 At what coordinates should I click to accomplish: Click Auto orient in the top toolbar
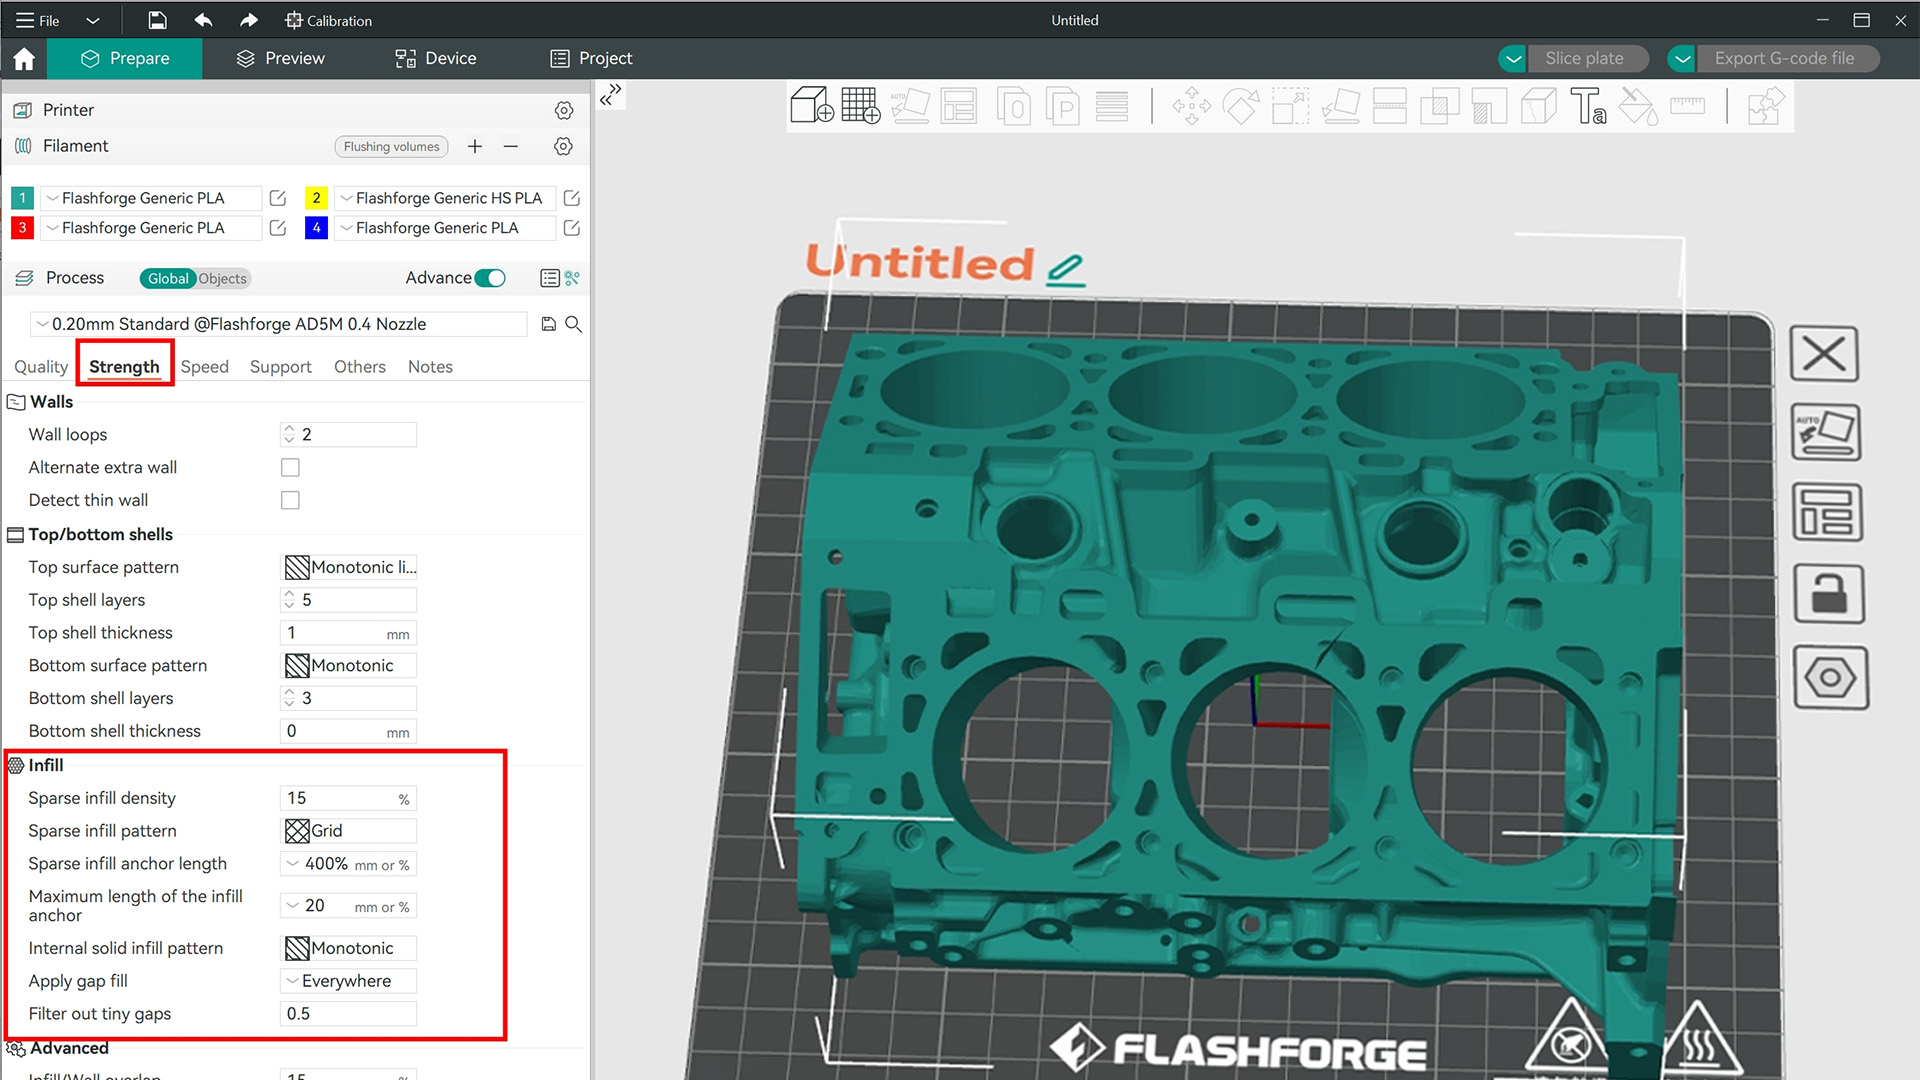910,105
